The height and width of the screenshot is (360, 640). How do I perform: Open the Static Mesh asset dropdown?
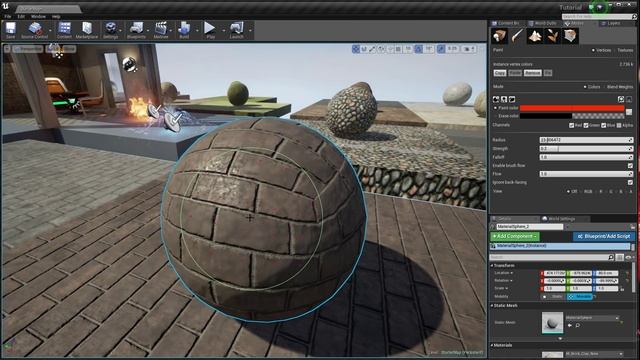coord(592,318)
